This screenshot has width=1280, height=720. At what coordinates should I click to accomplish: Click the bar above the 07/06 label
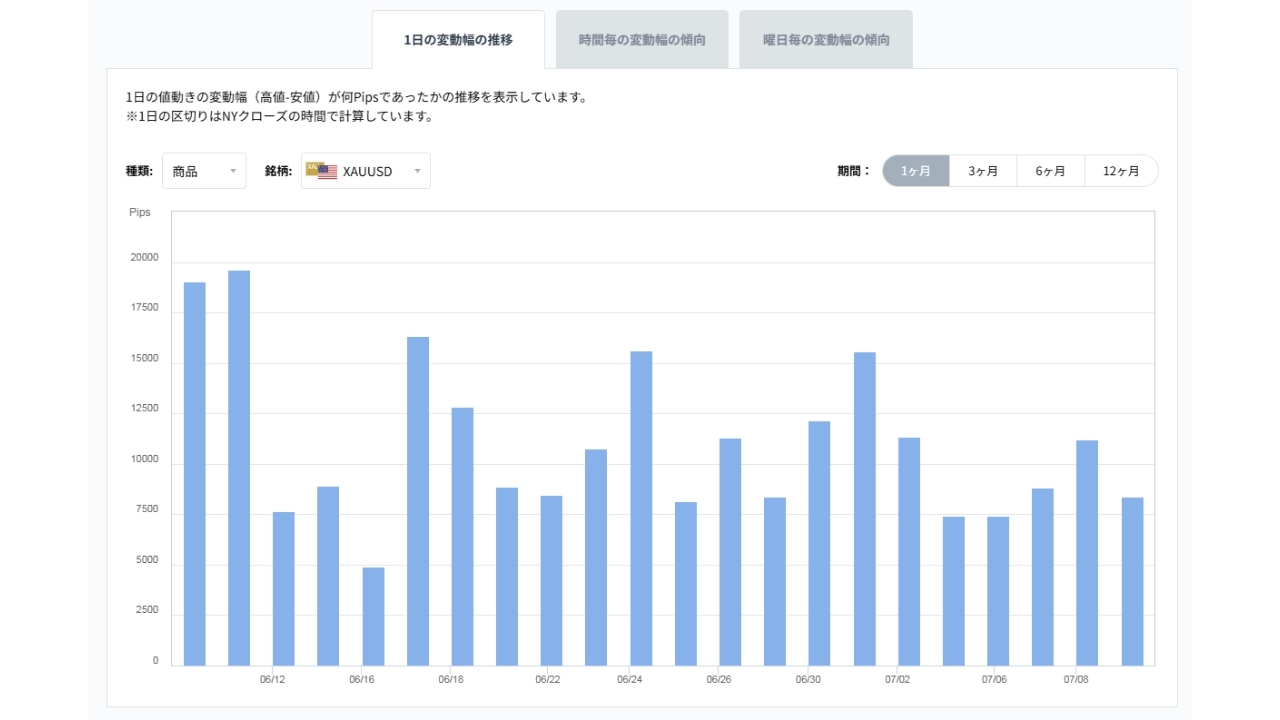tap(998, 591)
